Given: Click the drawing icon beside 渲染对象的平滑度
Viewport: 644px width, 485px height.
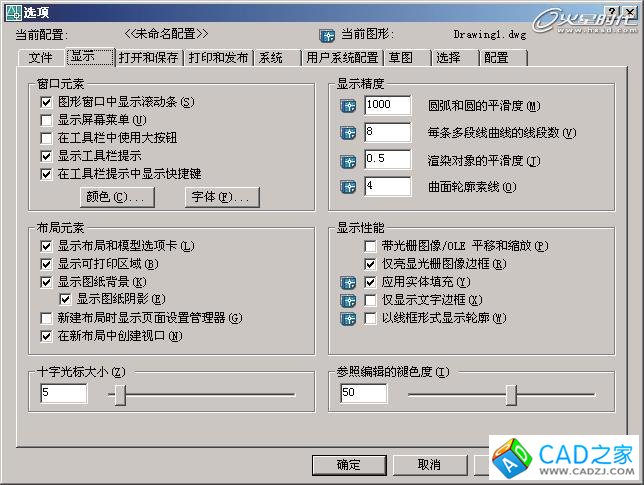Looking at the screenshot, I should (x=348, y=161).
